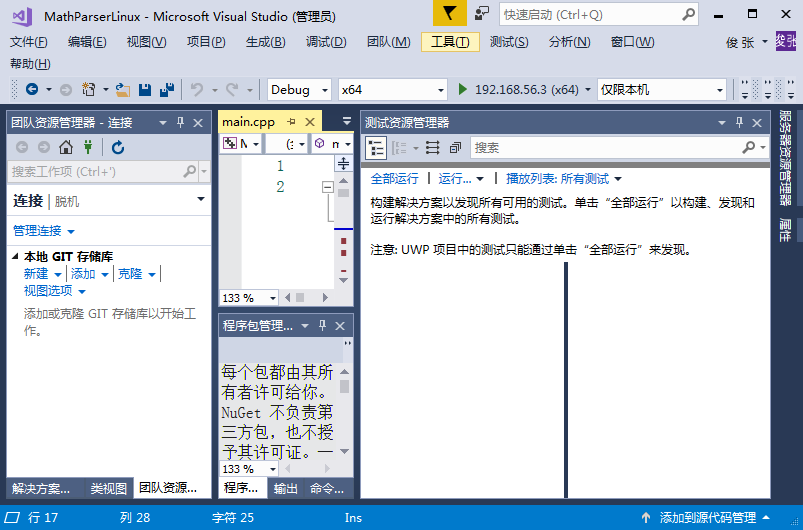Open the 工具(T) menu
This screenshot has height=530, width=803.
click(x=450, y=42)
